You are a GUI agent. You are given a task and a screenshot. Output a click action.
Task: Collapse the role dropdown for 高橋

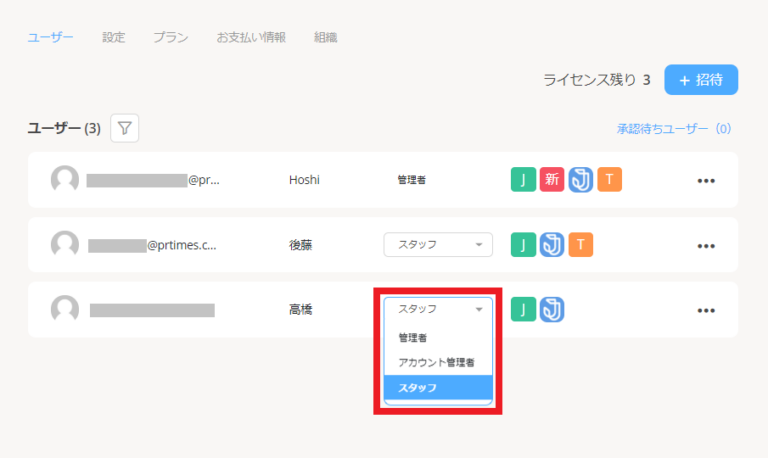click(x=438, y=309)
